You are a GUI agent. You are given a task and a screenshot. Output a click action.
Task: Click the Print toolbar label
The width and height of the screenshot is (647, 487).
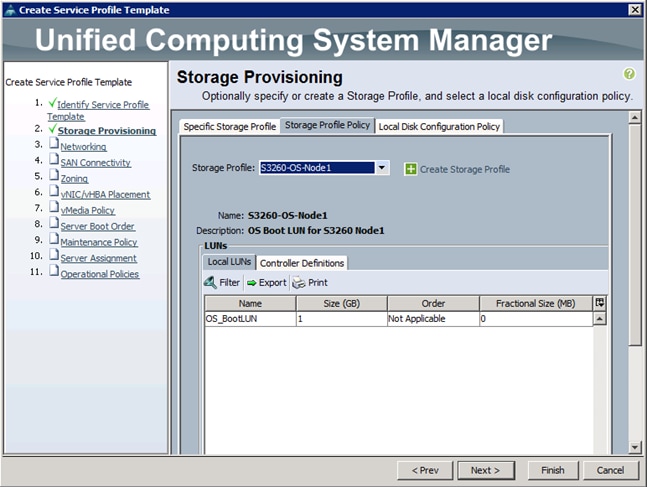click(x=318, y=283)
